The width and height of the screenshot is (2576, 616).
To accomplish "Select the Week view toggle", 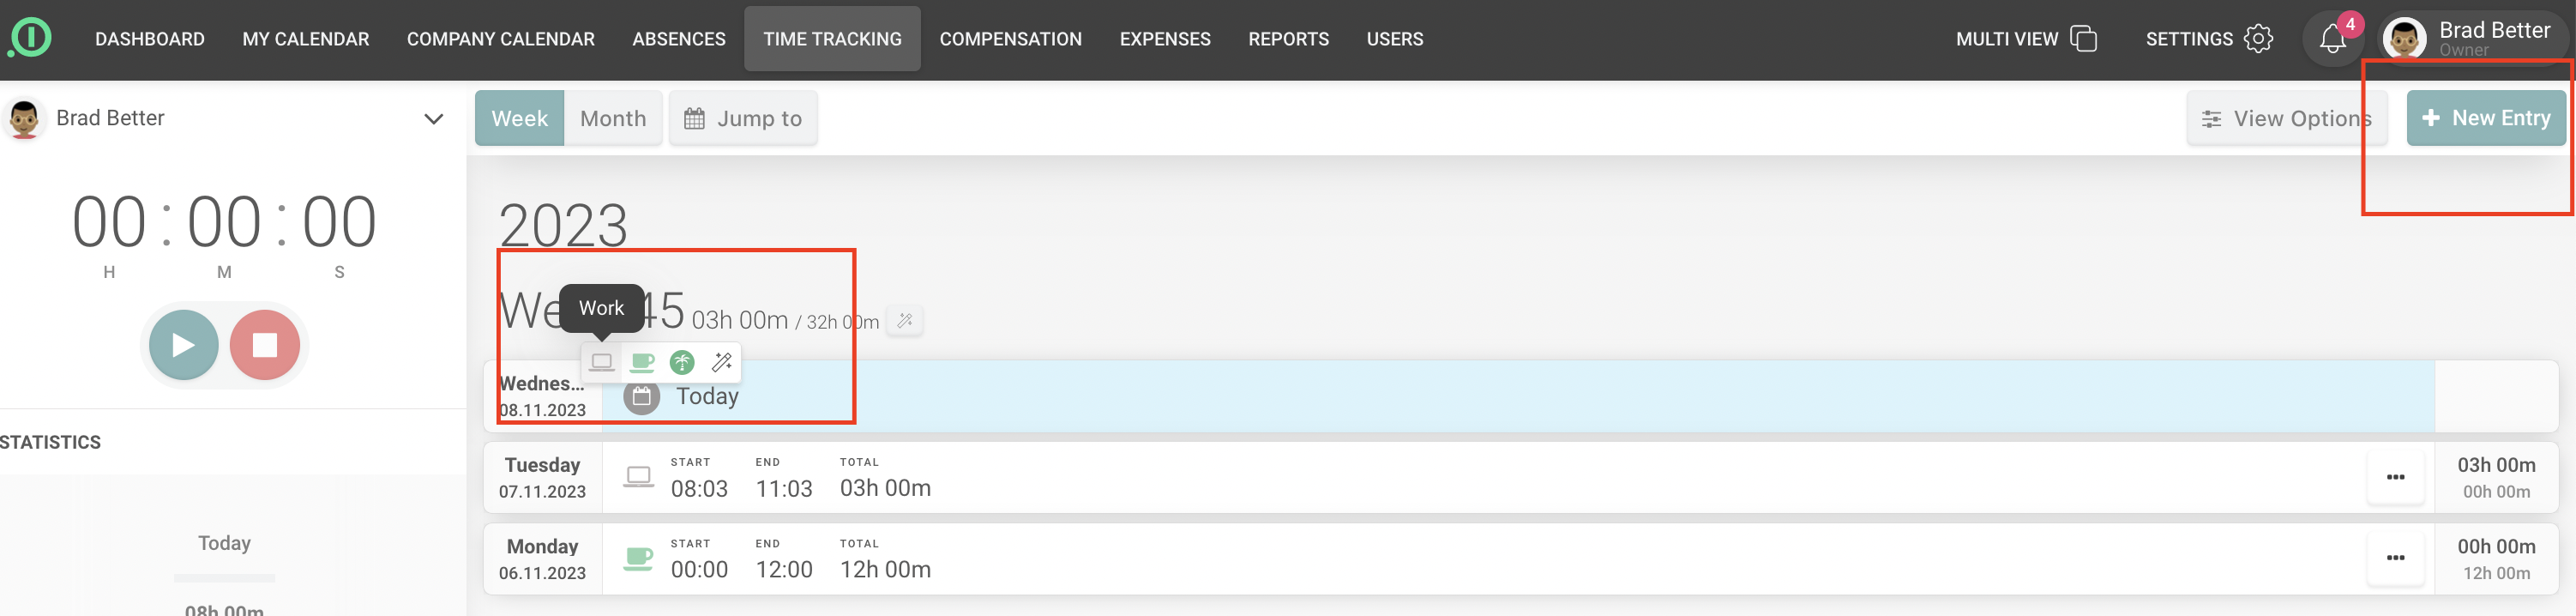I will click(x=519, y=118).
